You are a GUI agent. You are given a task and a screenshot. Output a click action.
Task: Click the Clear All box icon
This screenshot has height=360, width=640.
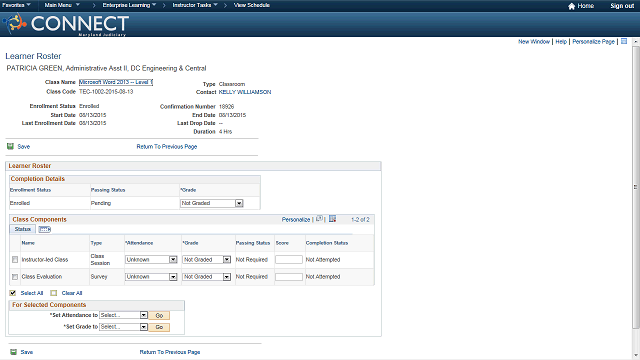coord(53,293)
